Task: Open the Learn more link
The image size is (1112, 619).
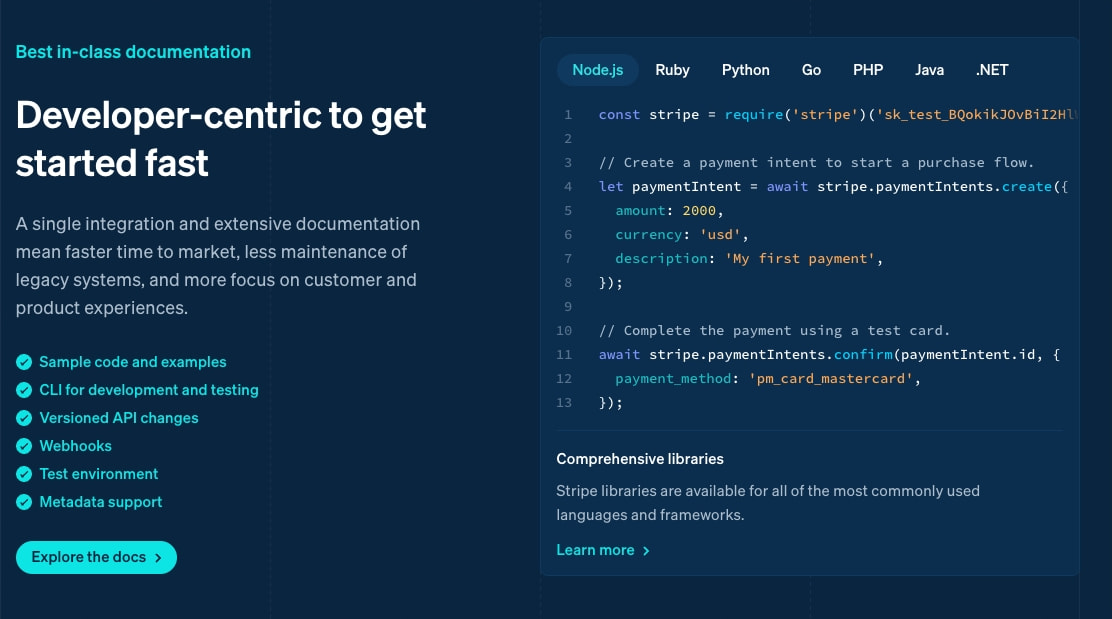Action: (x=603, y=550)
